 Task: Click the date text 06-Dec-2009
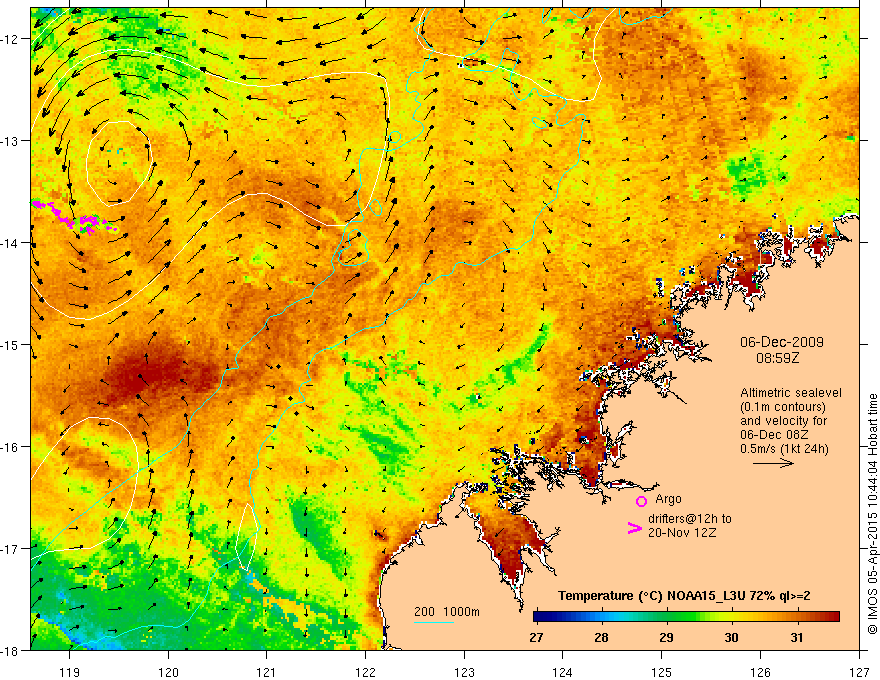782,342
